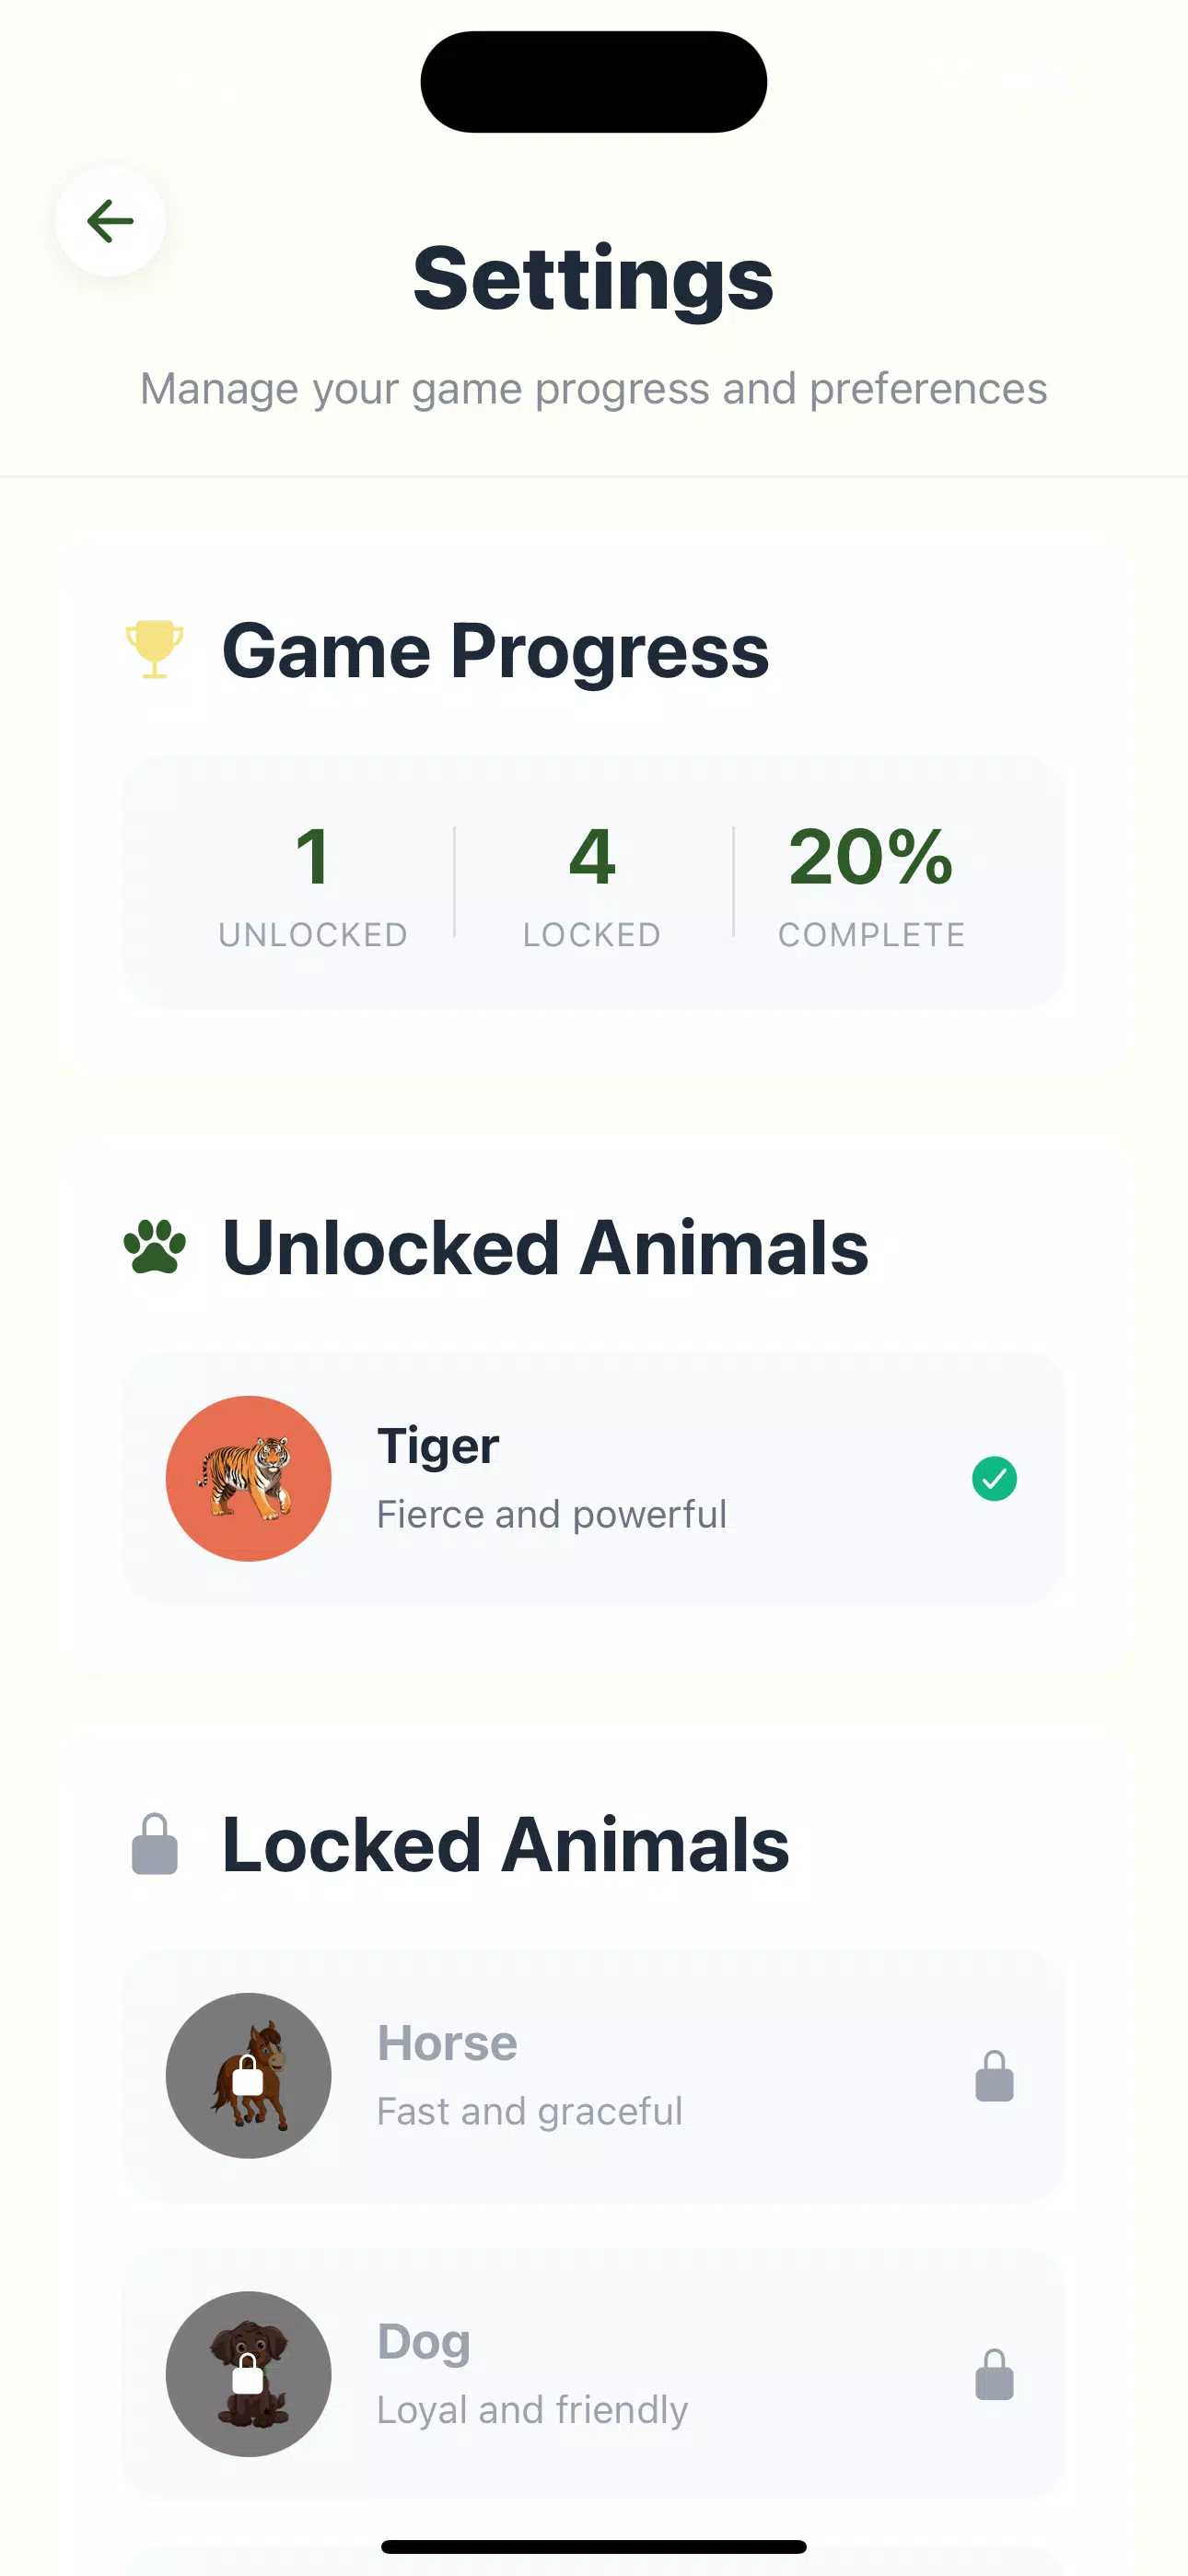Click the Game Progress heading

pyautogui.click(x=495, y=651)
